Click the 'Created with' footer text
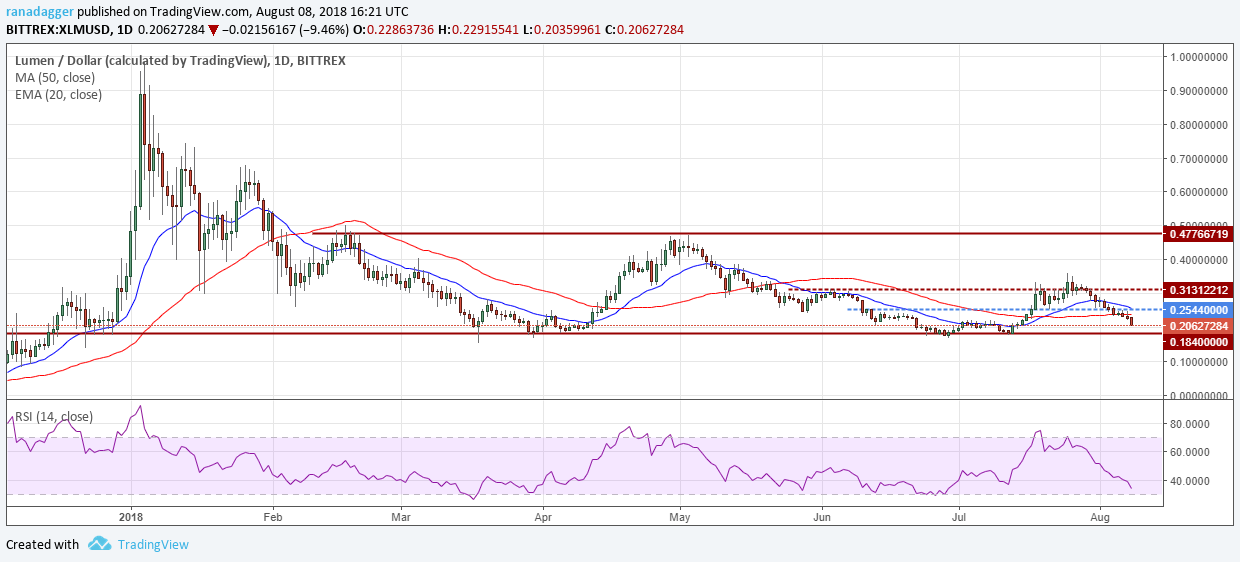Image resolution: width=1240 pixels, height=562 pixels. tap(42, 544)
